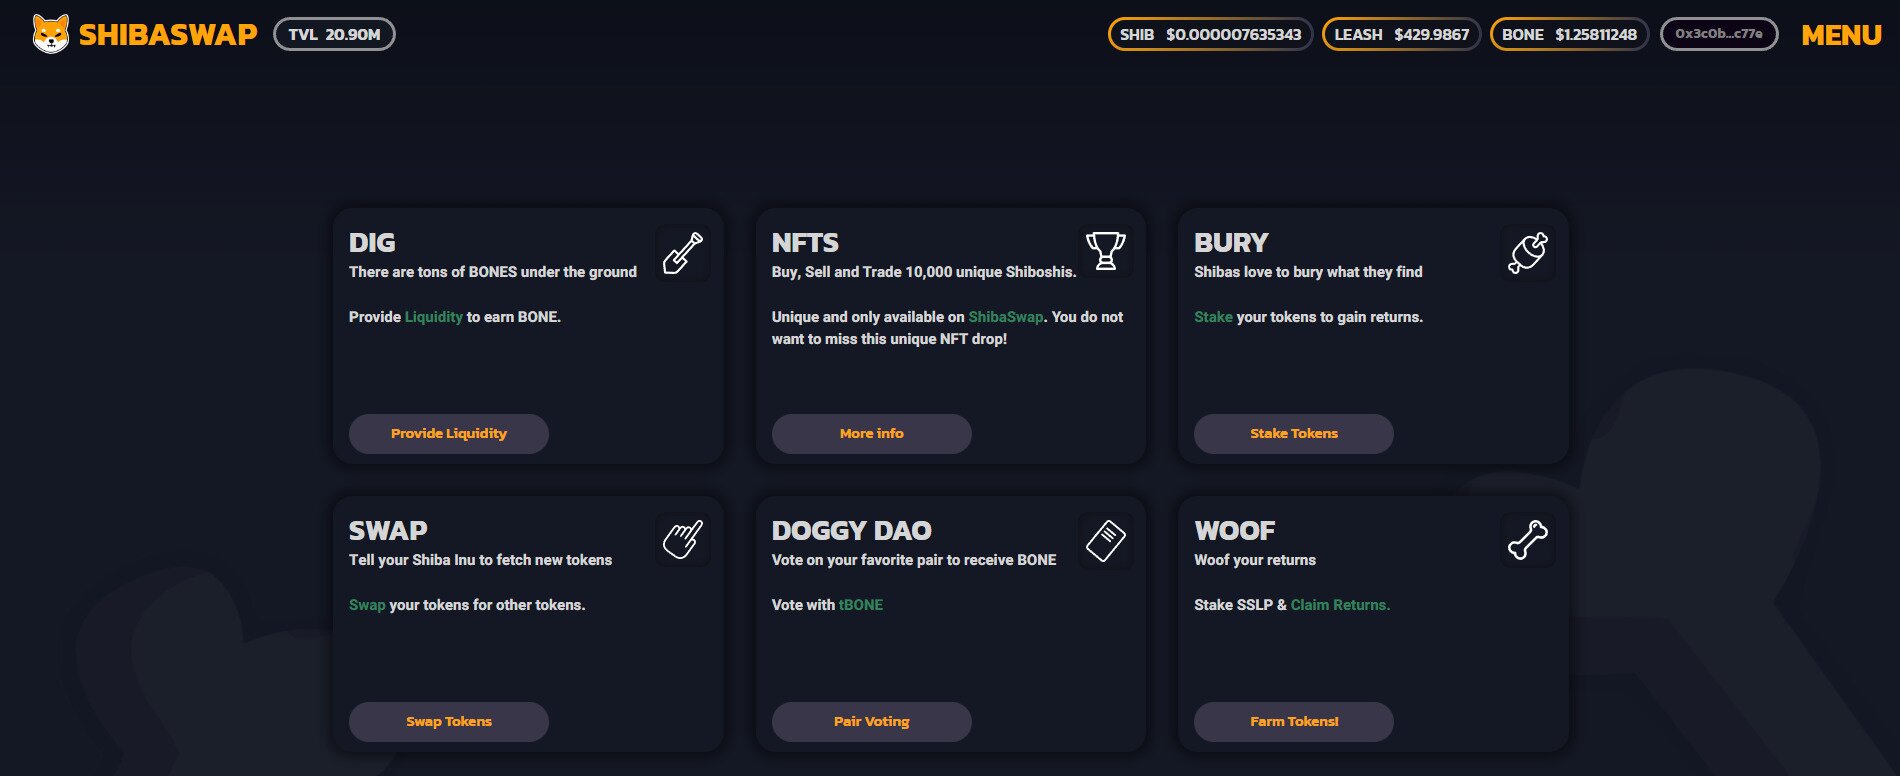This screenshot has width=1900, height=776.
Task: Click the WOOF bone icon
Action: [1528, 541]
